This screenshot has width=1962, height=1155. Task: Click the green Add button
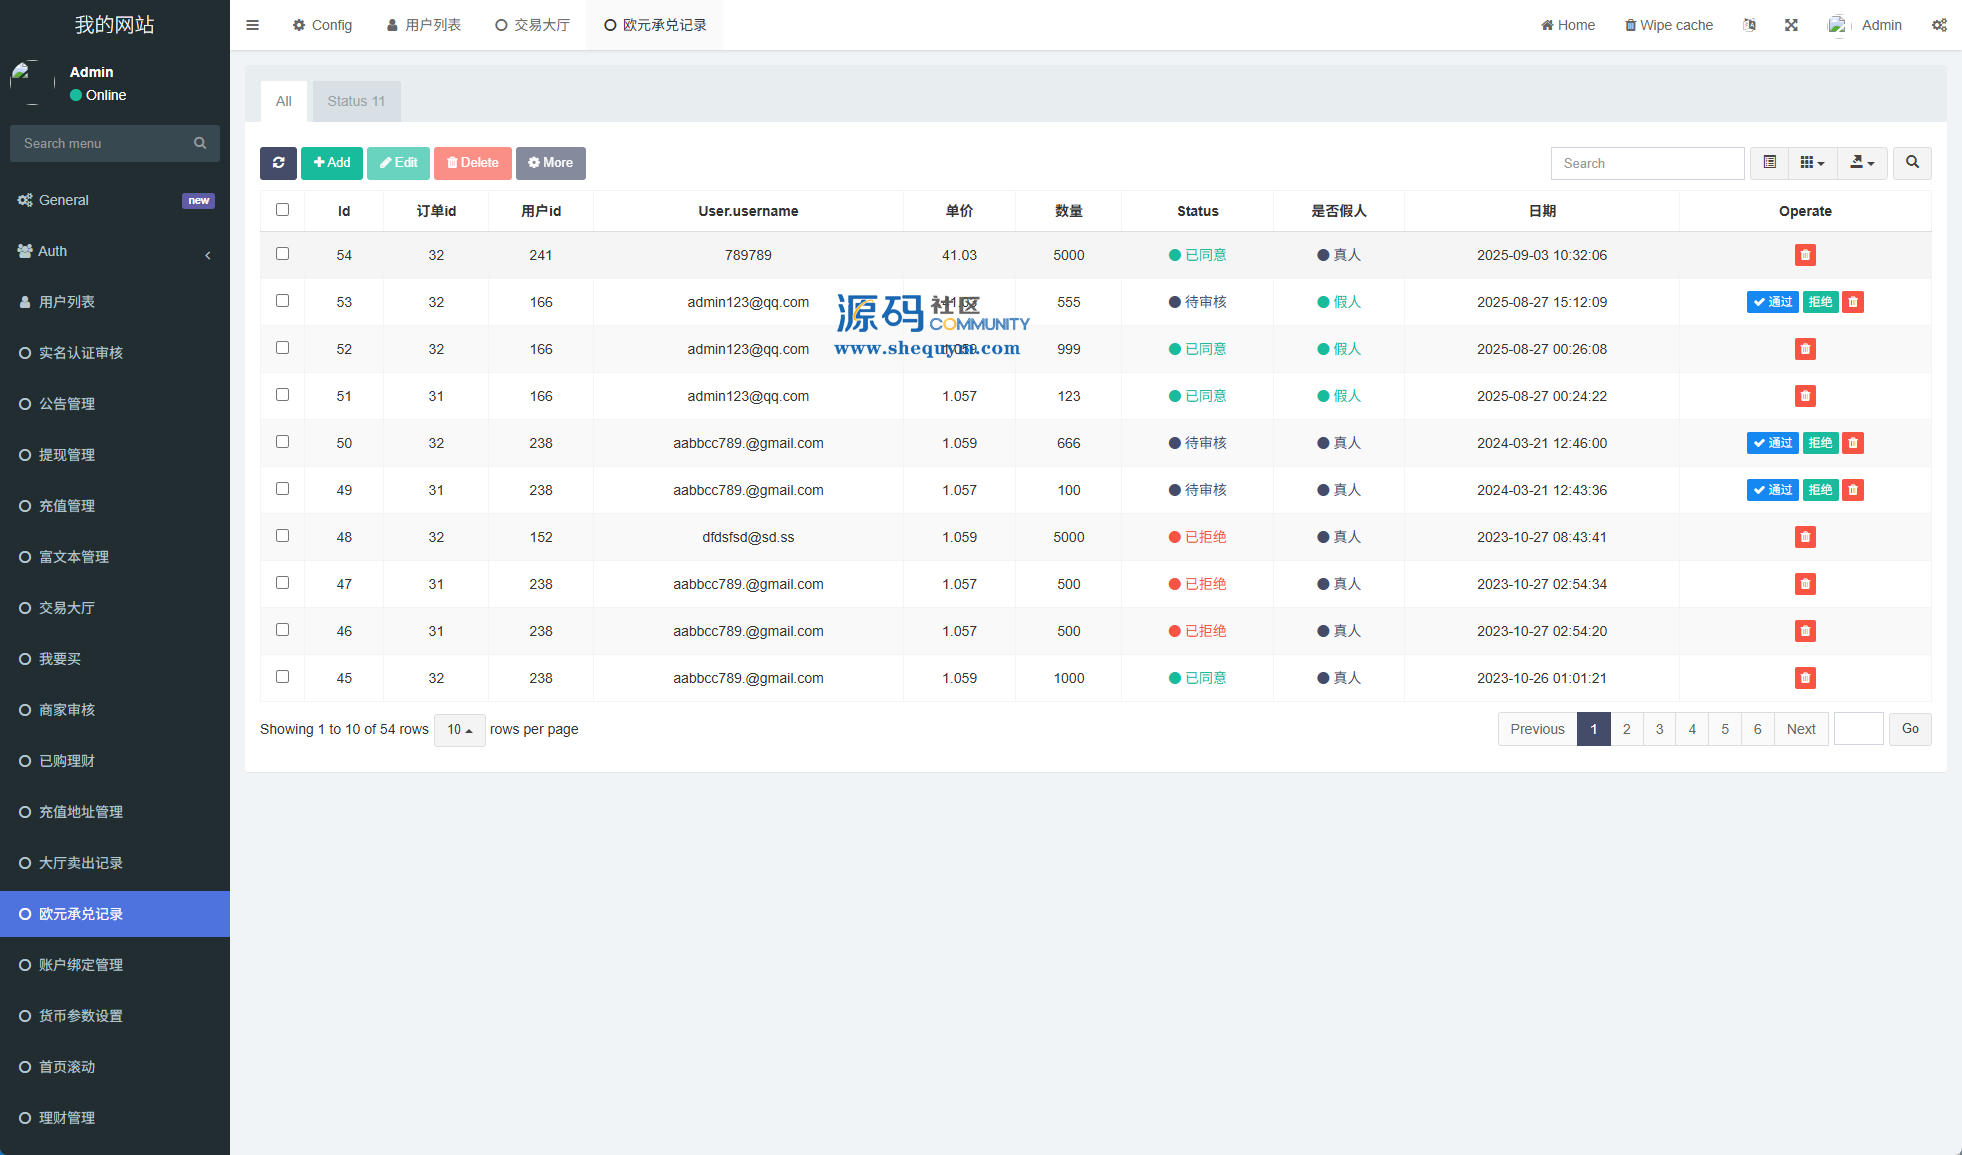(332, 163)
